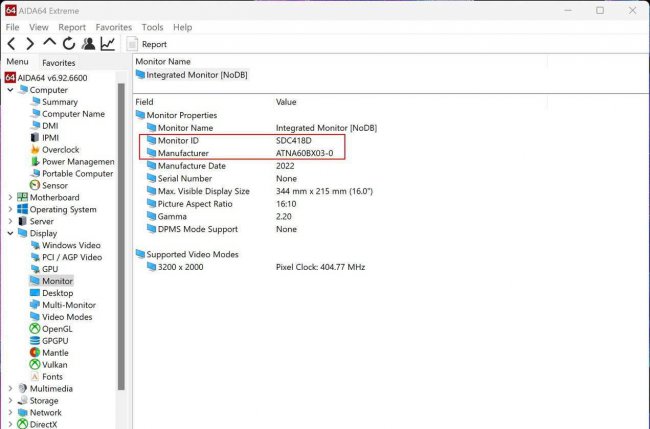Open the IPMI tree item
Screen dimensions: 650x429
click(x=45, y=138)
